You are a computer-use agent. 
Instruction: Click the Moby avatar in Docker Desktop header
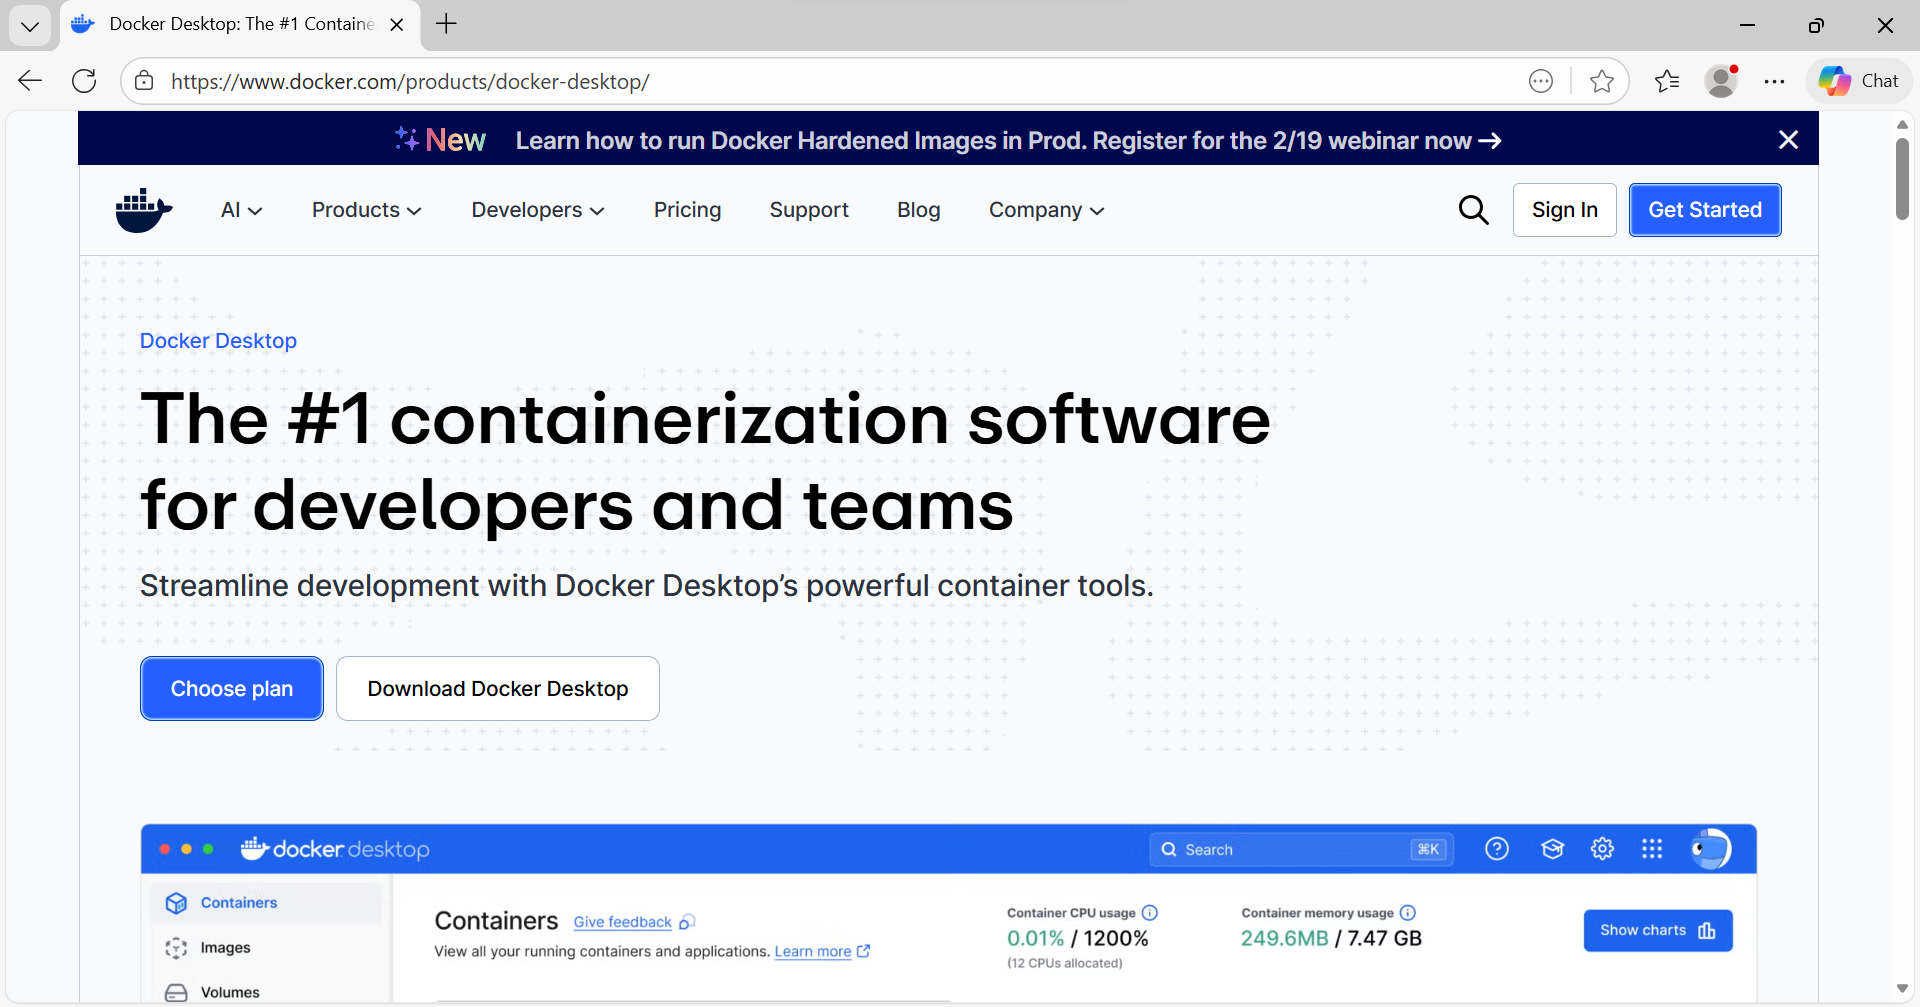click(1710, 848)
